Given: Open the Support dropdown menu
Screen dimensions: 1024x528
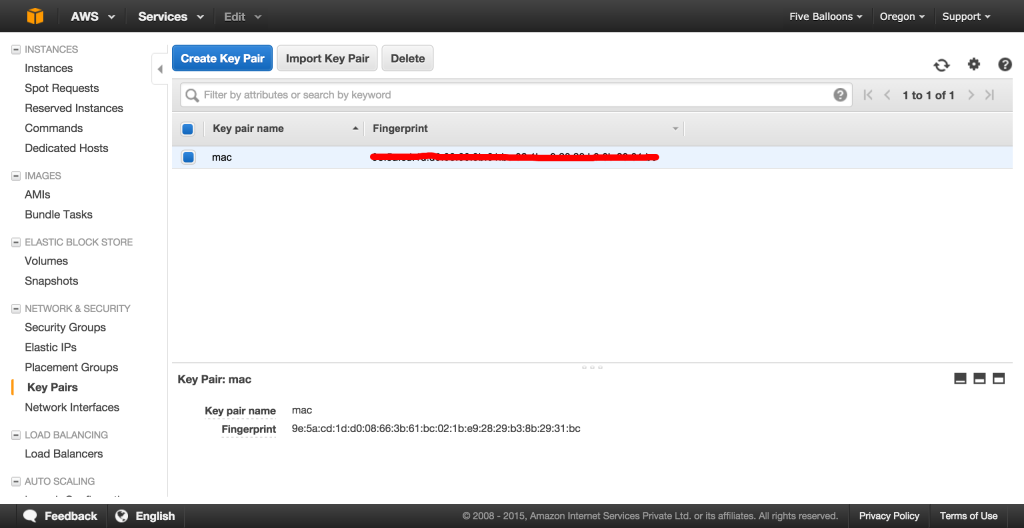Looking at the screenshot, I should pos(966,16).
